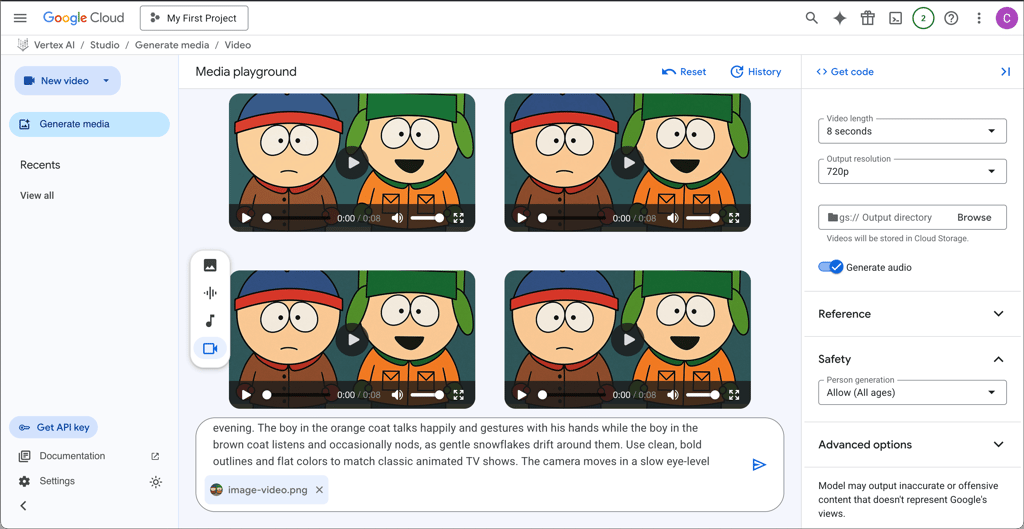Open the hamburger navigation menu
The height and width of the screenshot is (529, 1024).
pyautogui.click(x=20, y=18)
